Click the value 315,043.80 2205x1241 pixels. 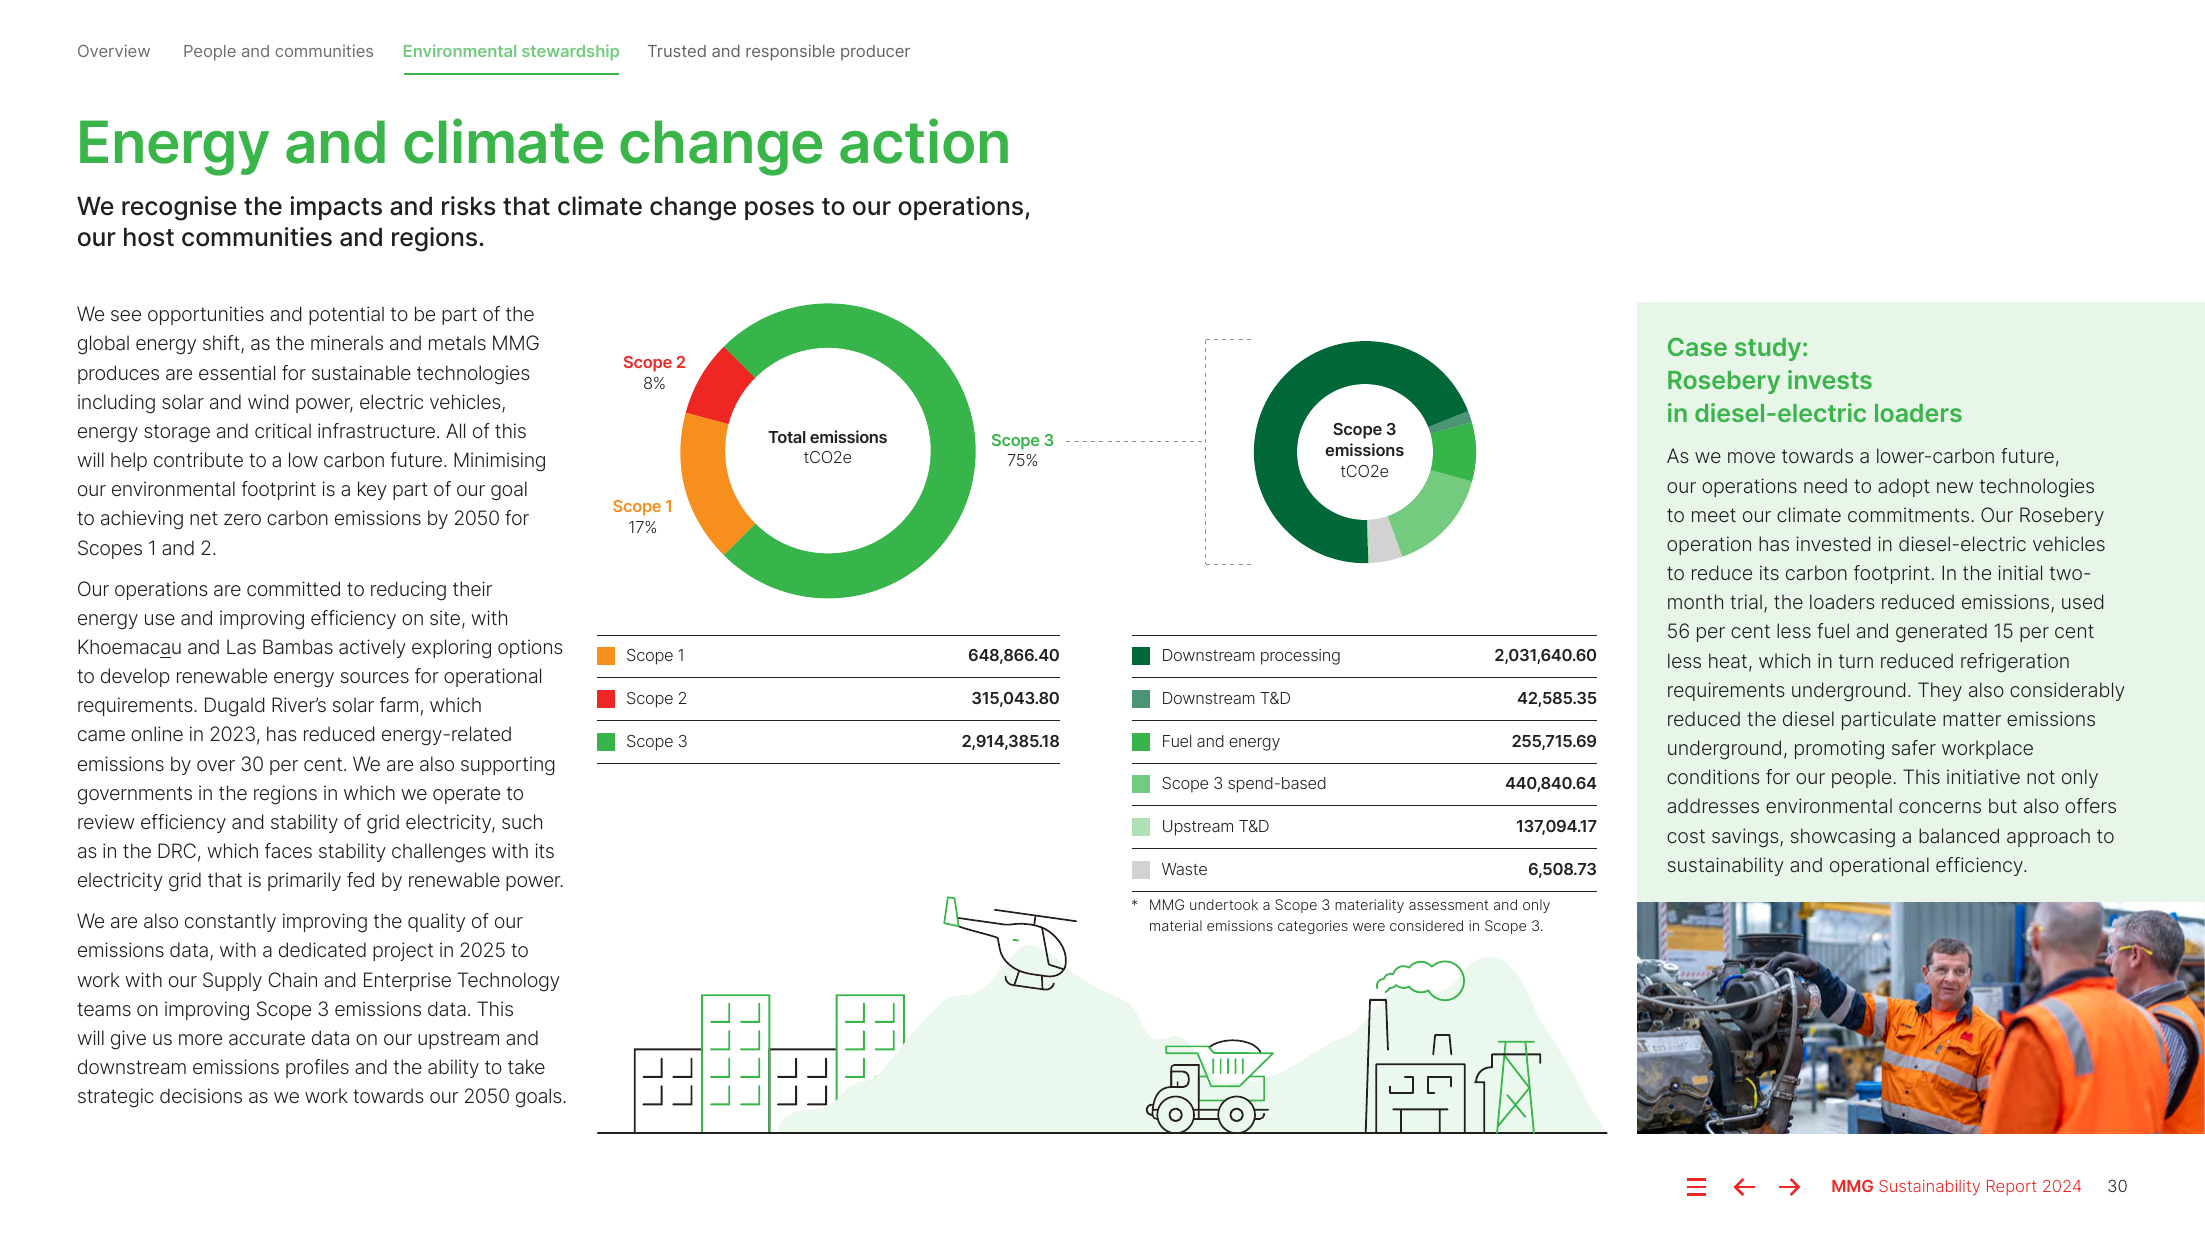pos(1015,699)
